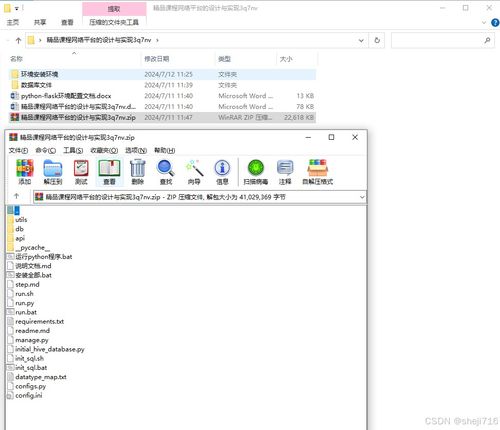This screenshot has height=430, width=500.
Task: Select the utils folder in archive
Action: click(x=17, y=220)
